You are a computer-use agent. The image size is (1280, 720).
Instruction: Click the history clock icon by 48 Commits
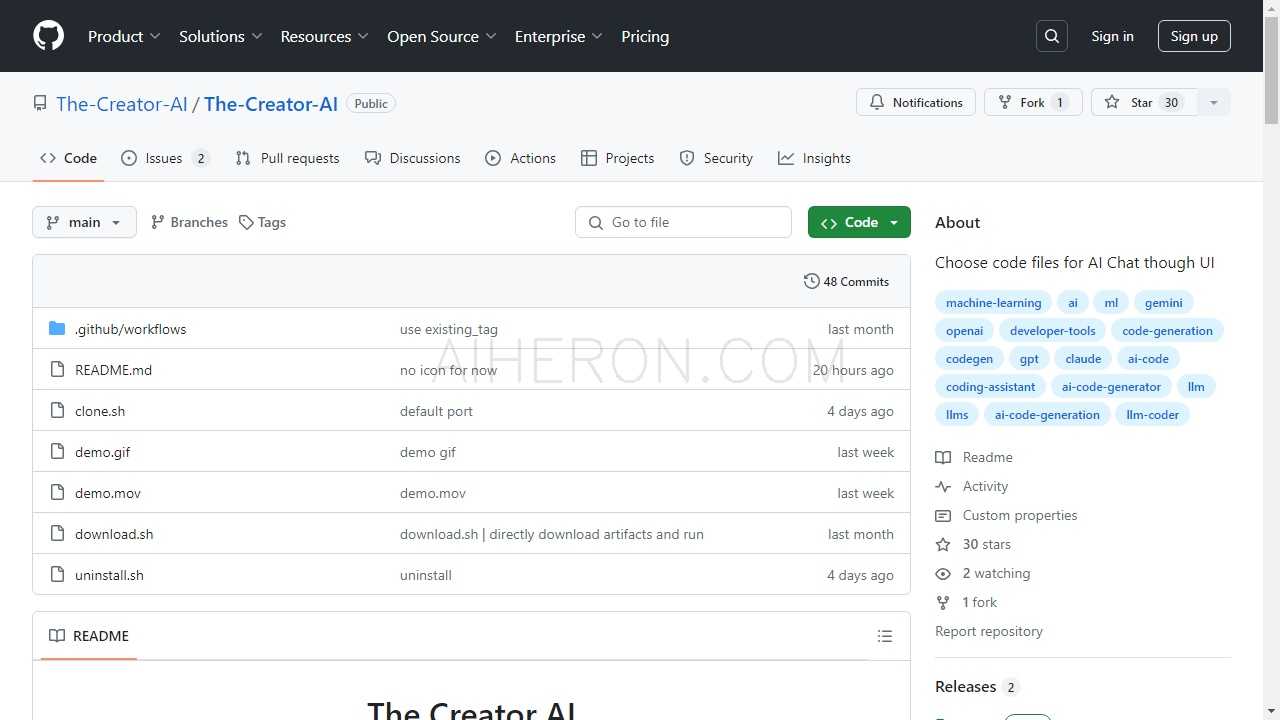click(x=812, y=281)
